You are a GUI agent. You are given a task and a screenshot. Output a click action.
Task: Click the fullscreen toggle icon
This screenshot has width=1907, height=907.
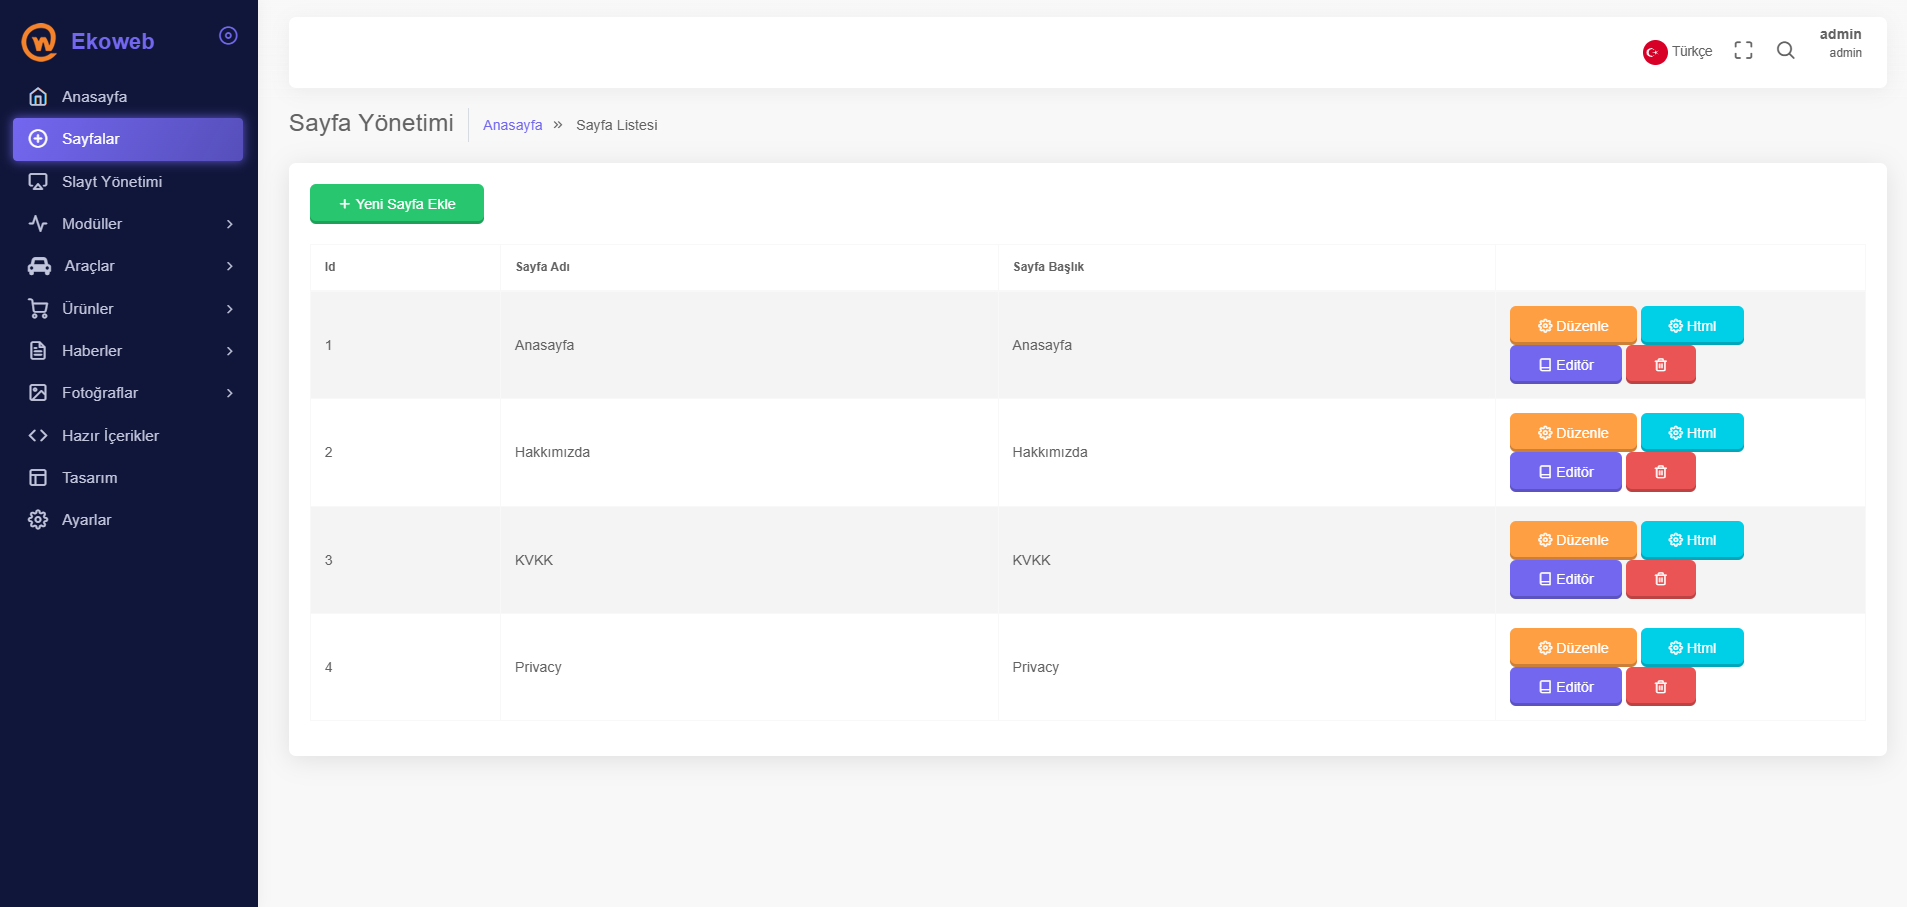[1743, 51]
